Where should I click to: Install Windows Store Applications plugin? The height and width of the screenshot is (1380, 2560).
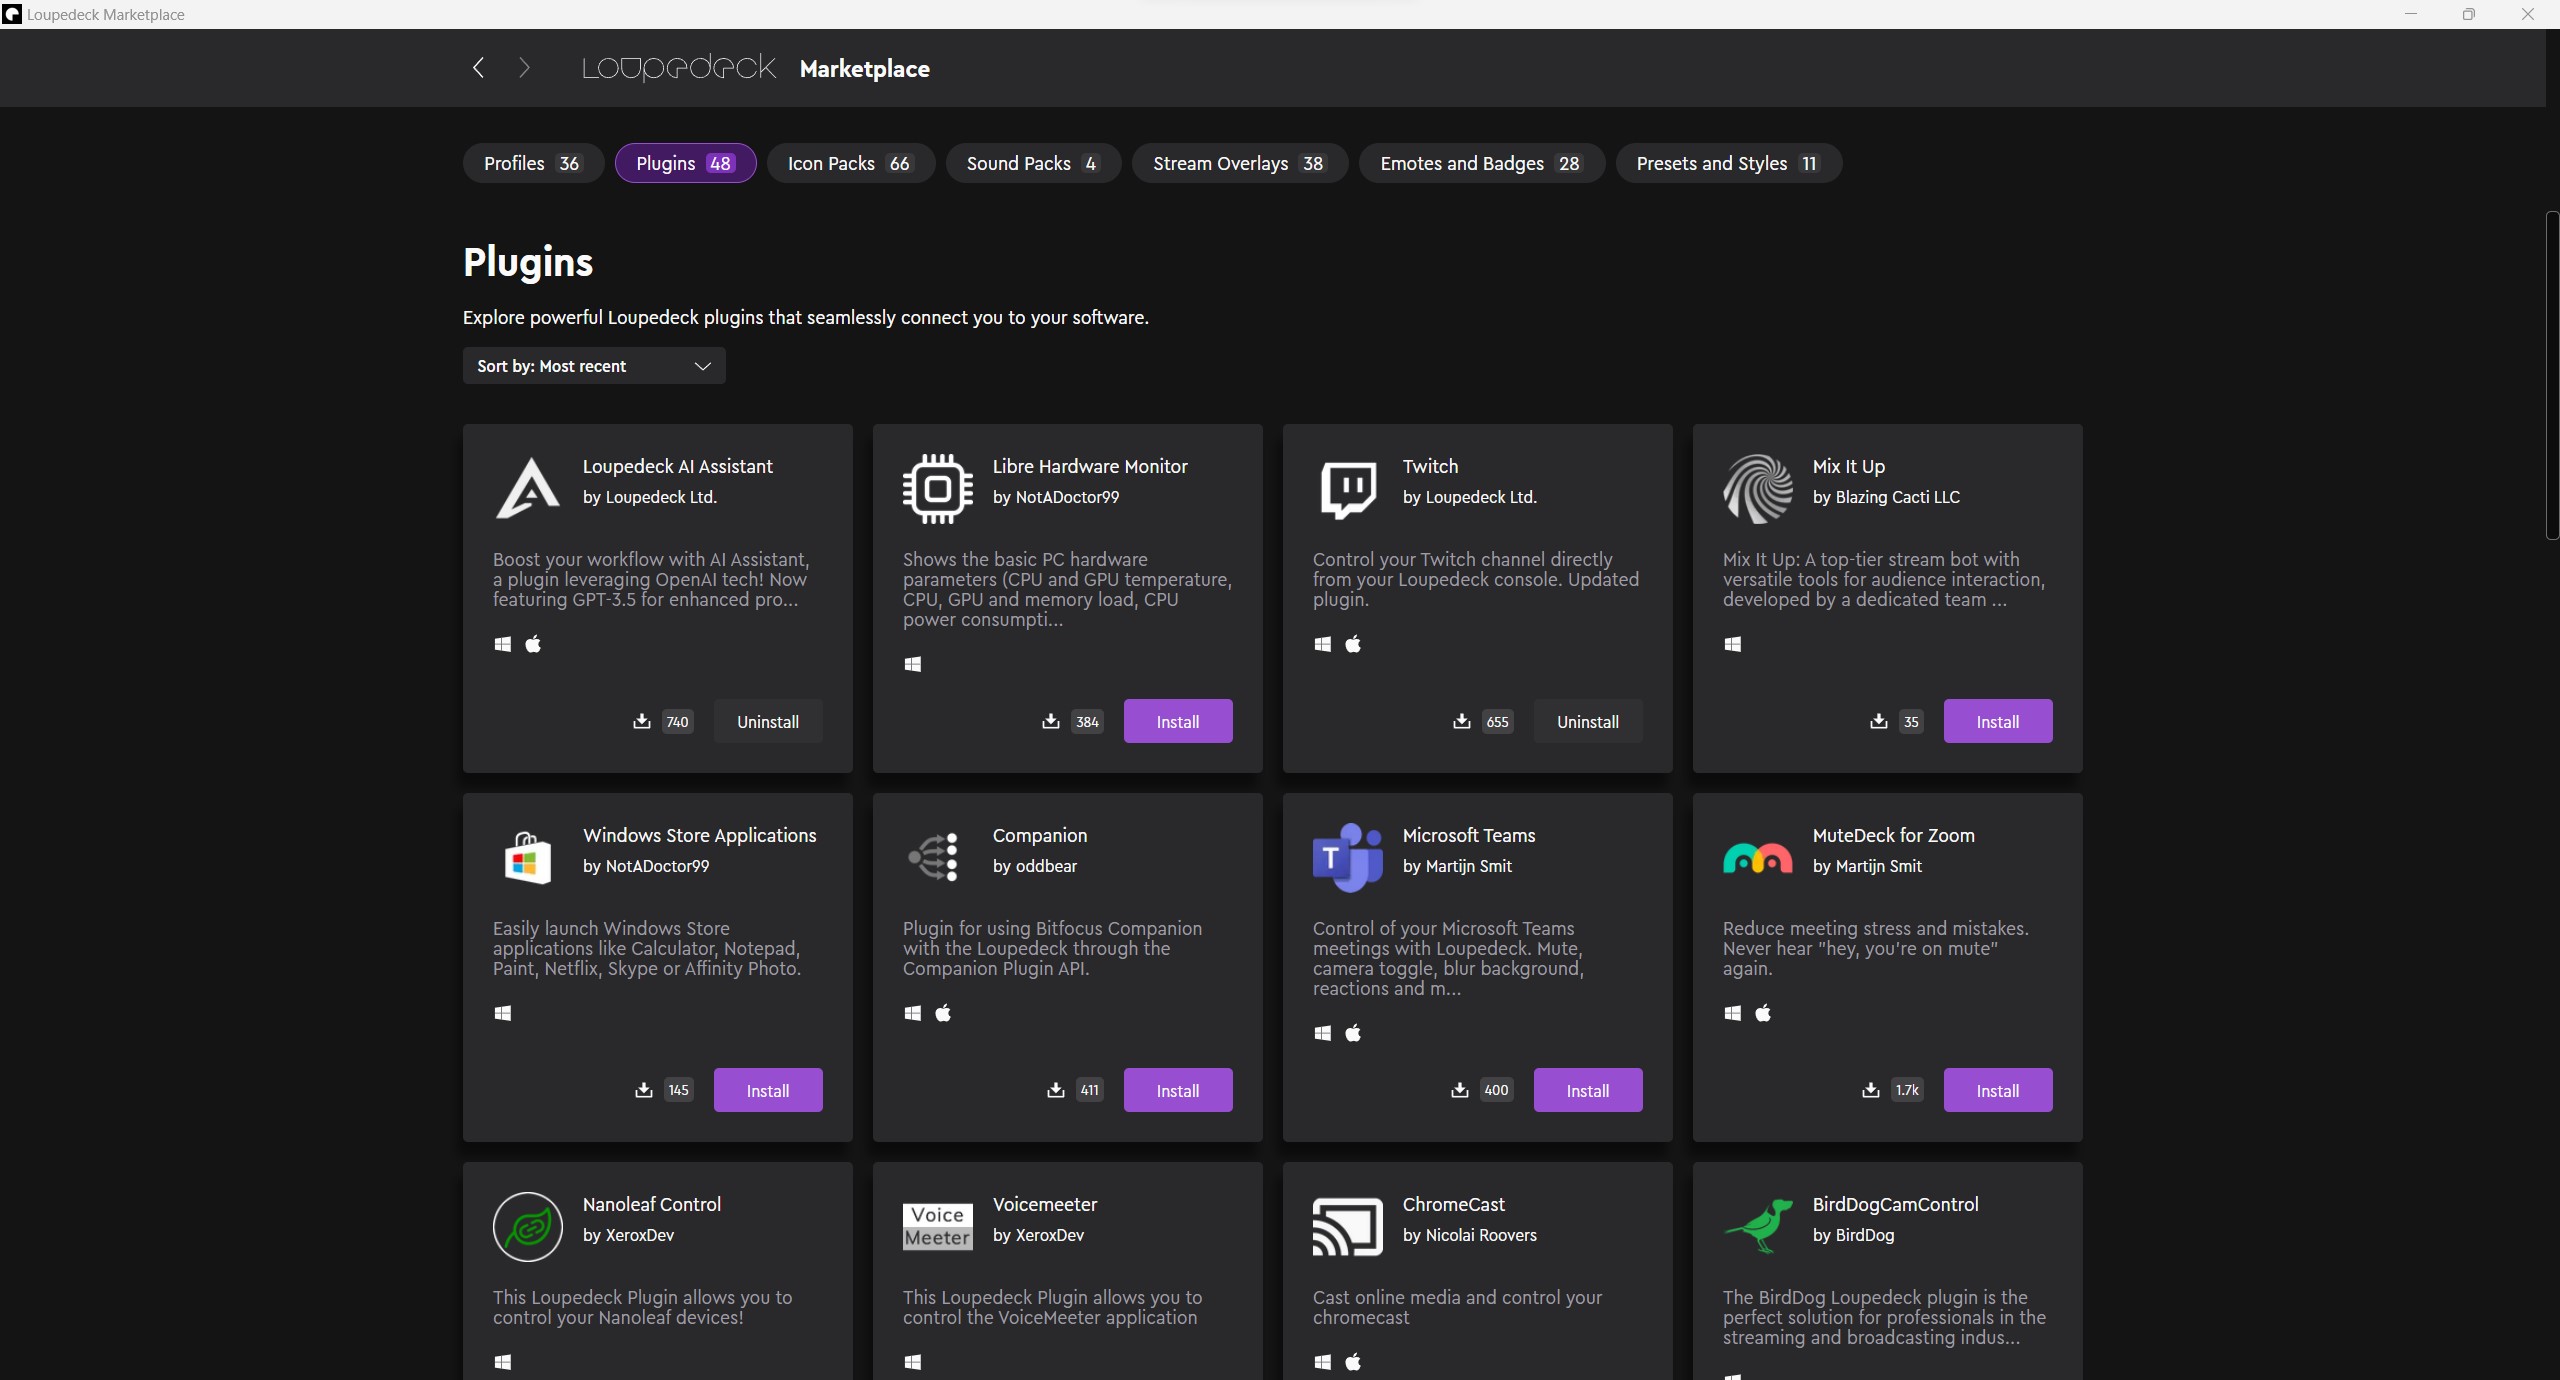coord(768,1090)
